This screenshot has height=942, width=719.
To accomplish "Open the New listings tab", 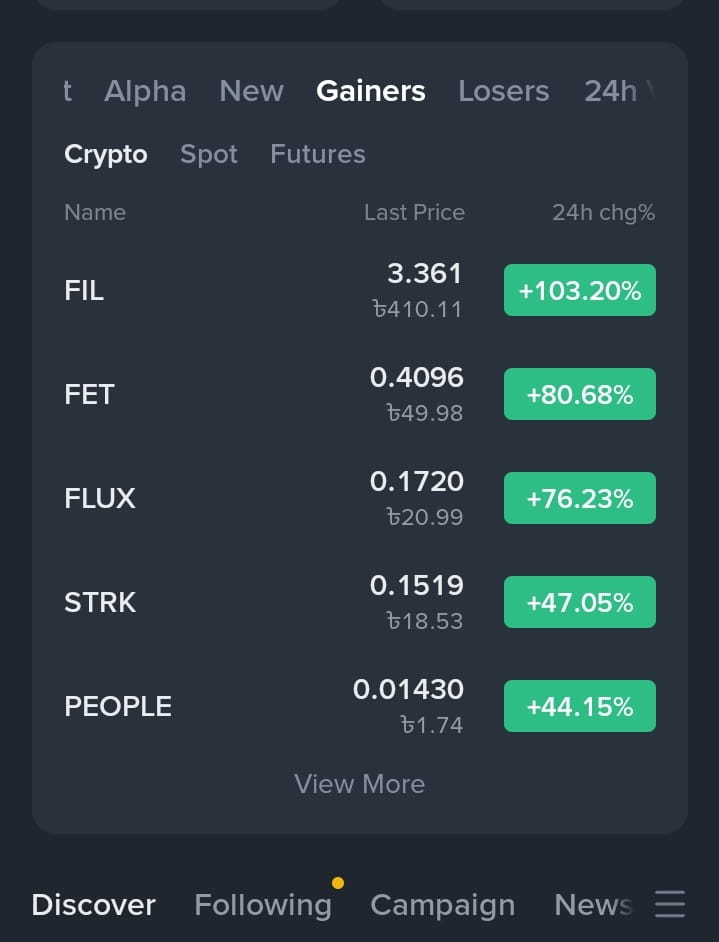I will (251, 91).
